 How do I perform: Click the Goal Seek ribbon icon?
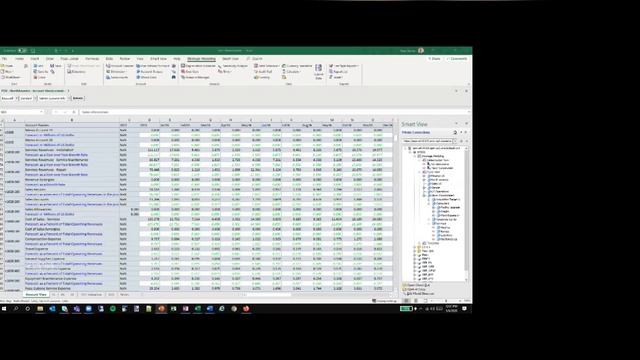pos(190,71)
